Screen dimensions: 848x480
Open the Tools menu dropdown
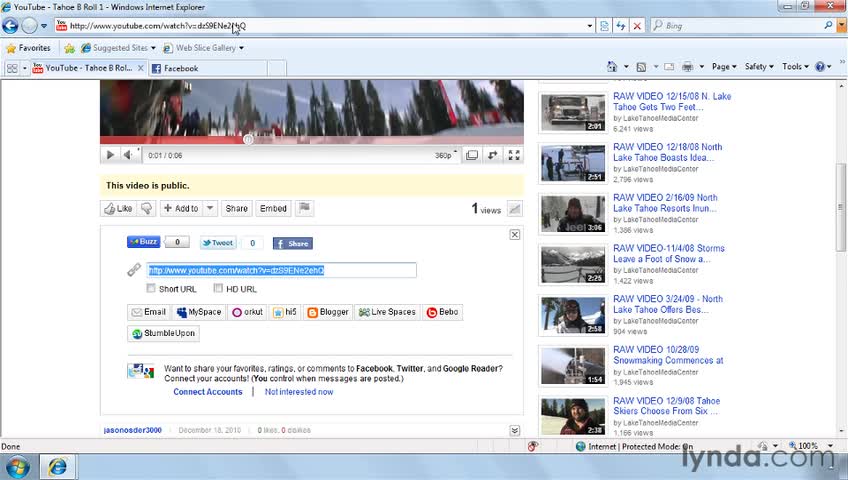[795, 66]
